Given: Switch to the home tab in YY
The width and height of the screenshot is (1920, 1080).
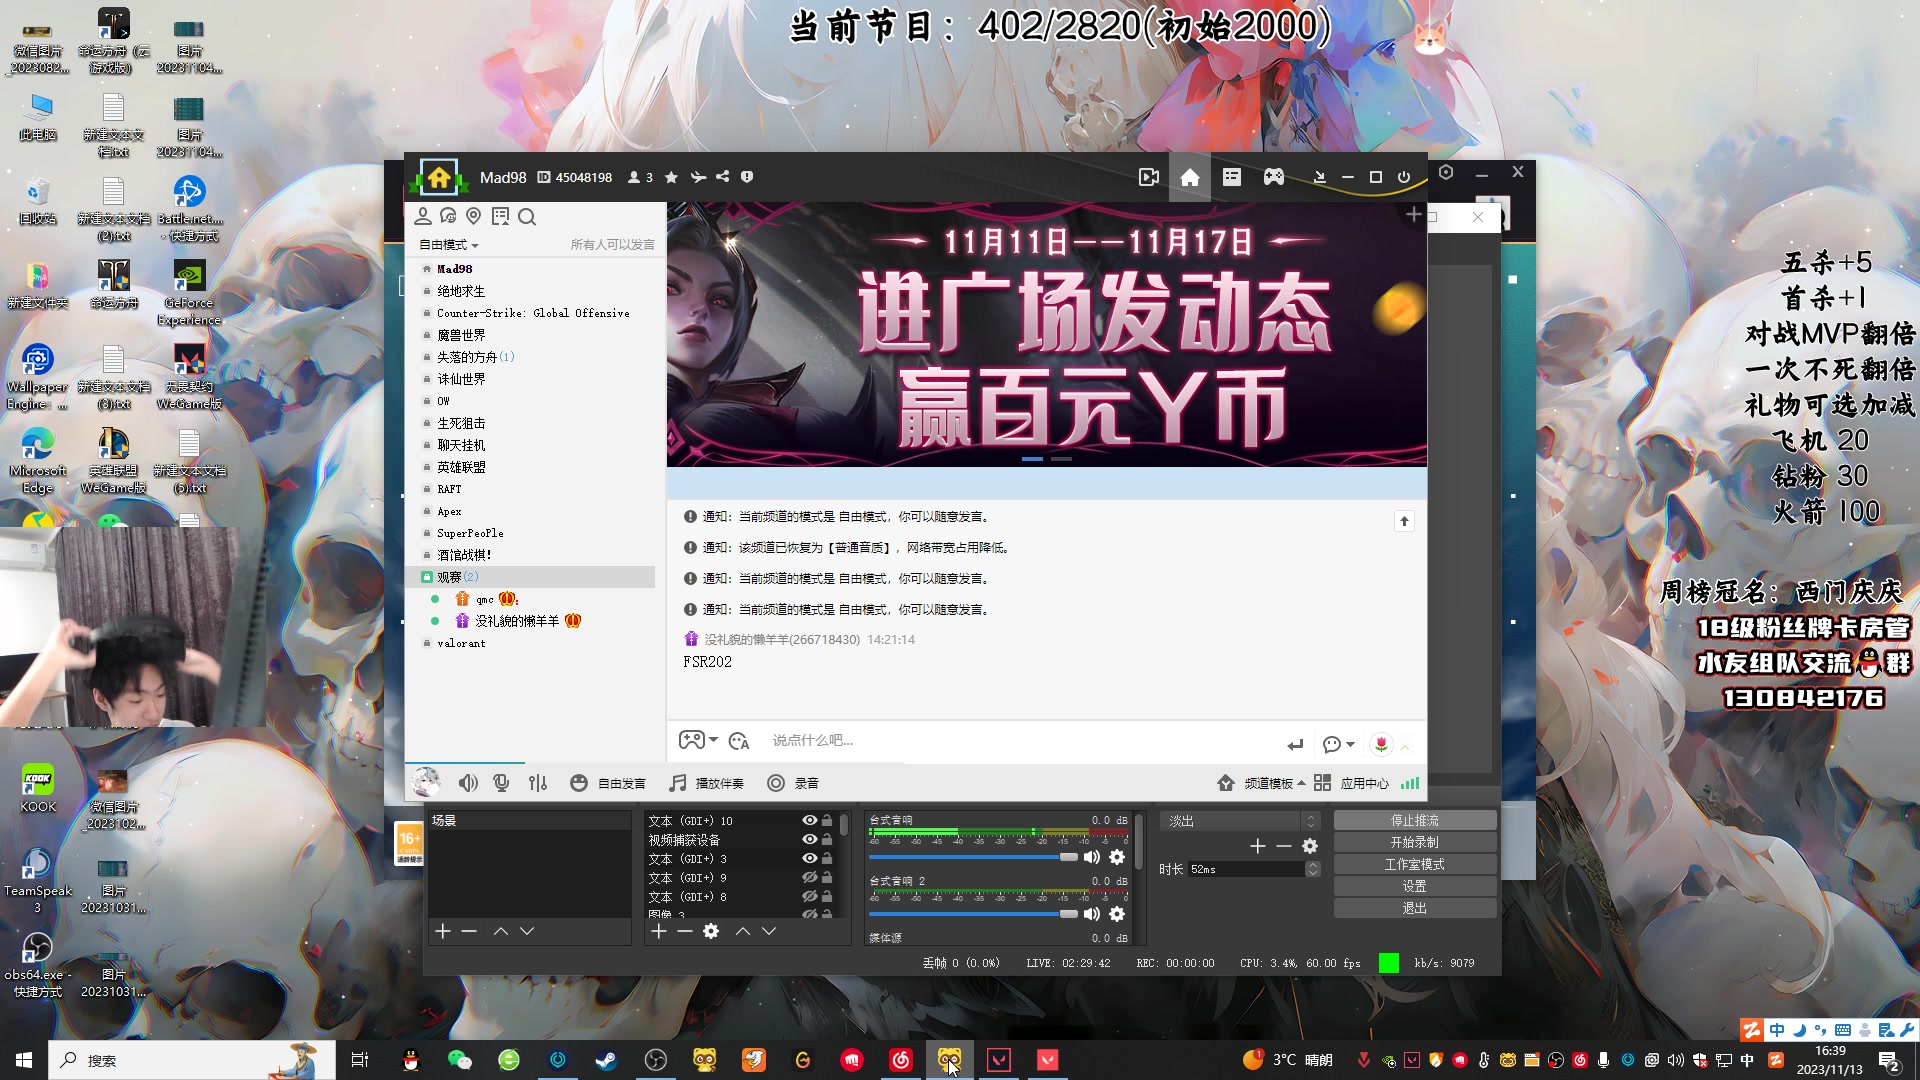Looking at the screenshot, I should point(1190,177).
